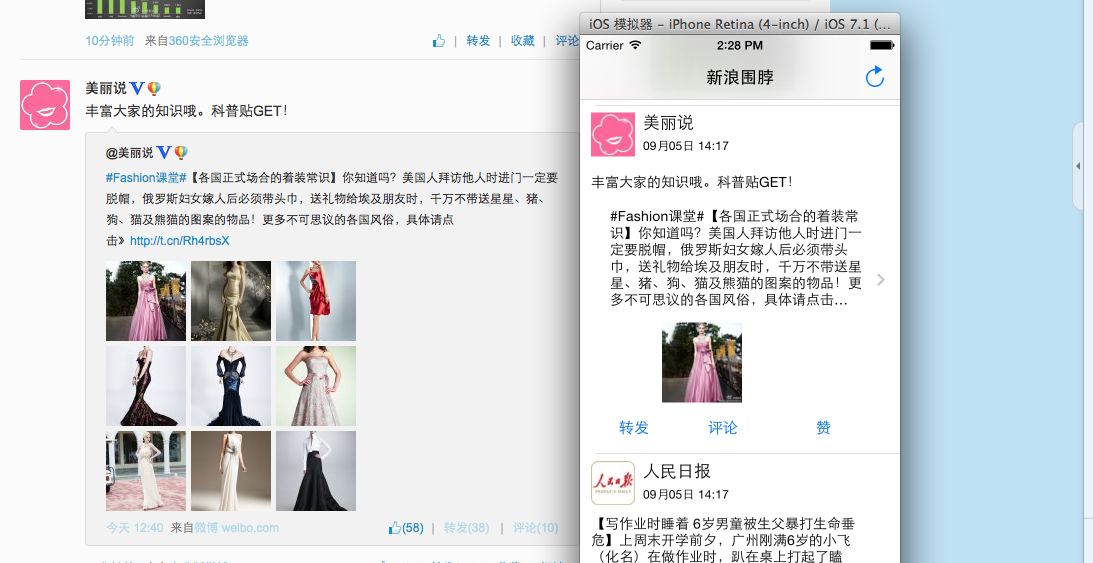Tap the 2:28 PM clock in simulator status bar
Image resolution: width=1093 pixels, height=563 pixels.
click(x=739, y=45)
